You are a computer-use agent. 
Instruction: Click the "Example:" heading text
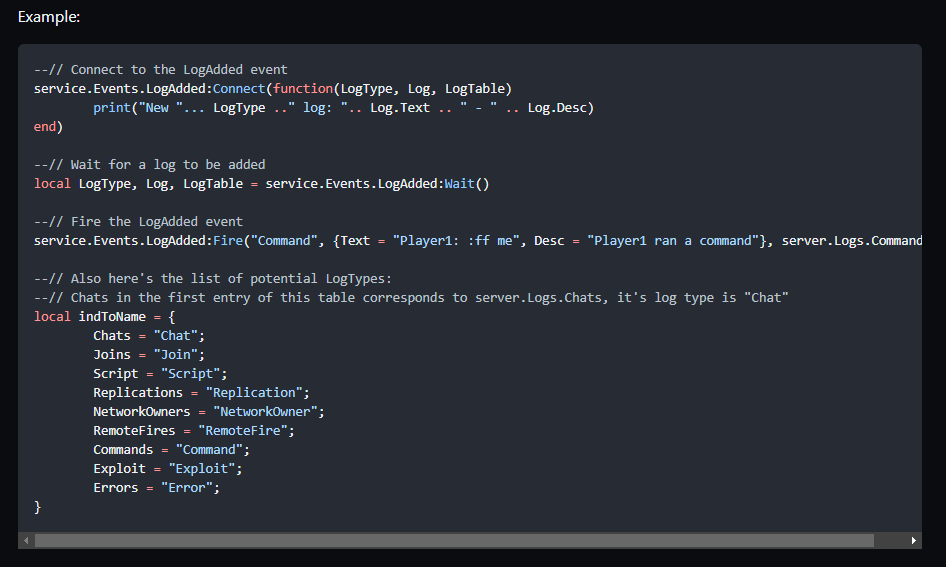click(49, 17)
